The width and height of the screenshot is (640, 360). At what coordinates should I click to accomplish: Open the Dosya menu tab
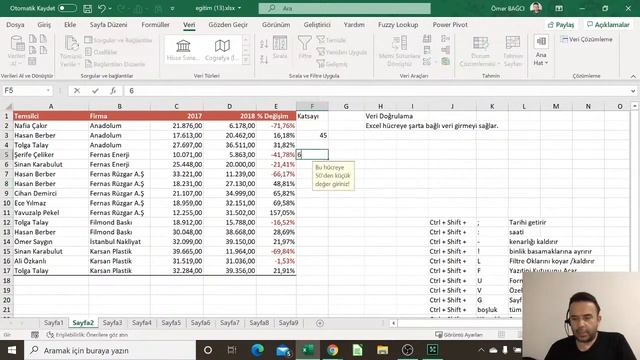pyautogui.click(x=16, y=24)
